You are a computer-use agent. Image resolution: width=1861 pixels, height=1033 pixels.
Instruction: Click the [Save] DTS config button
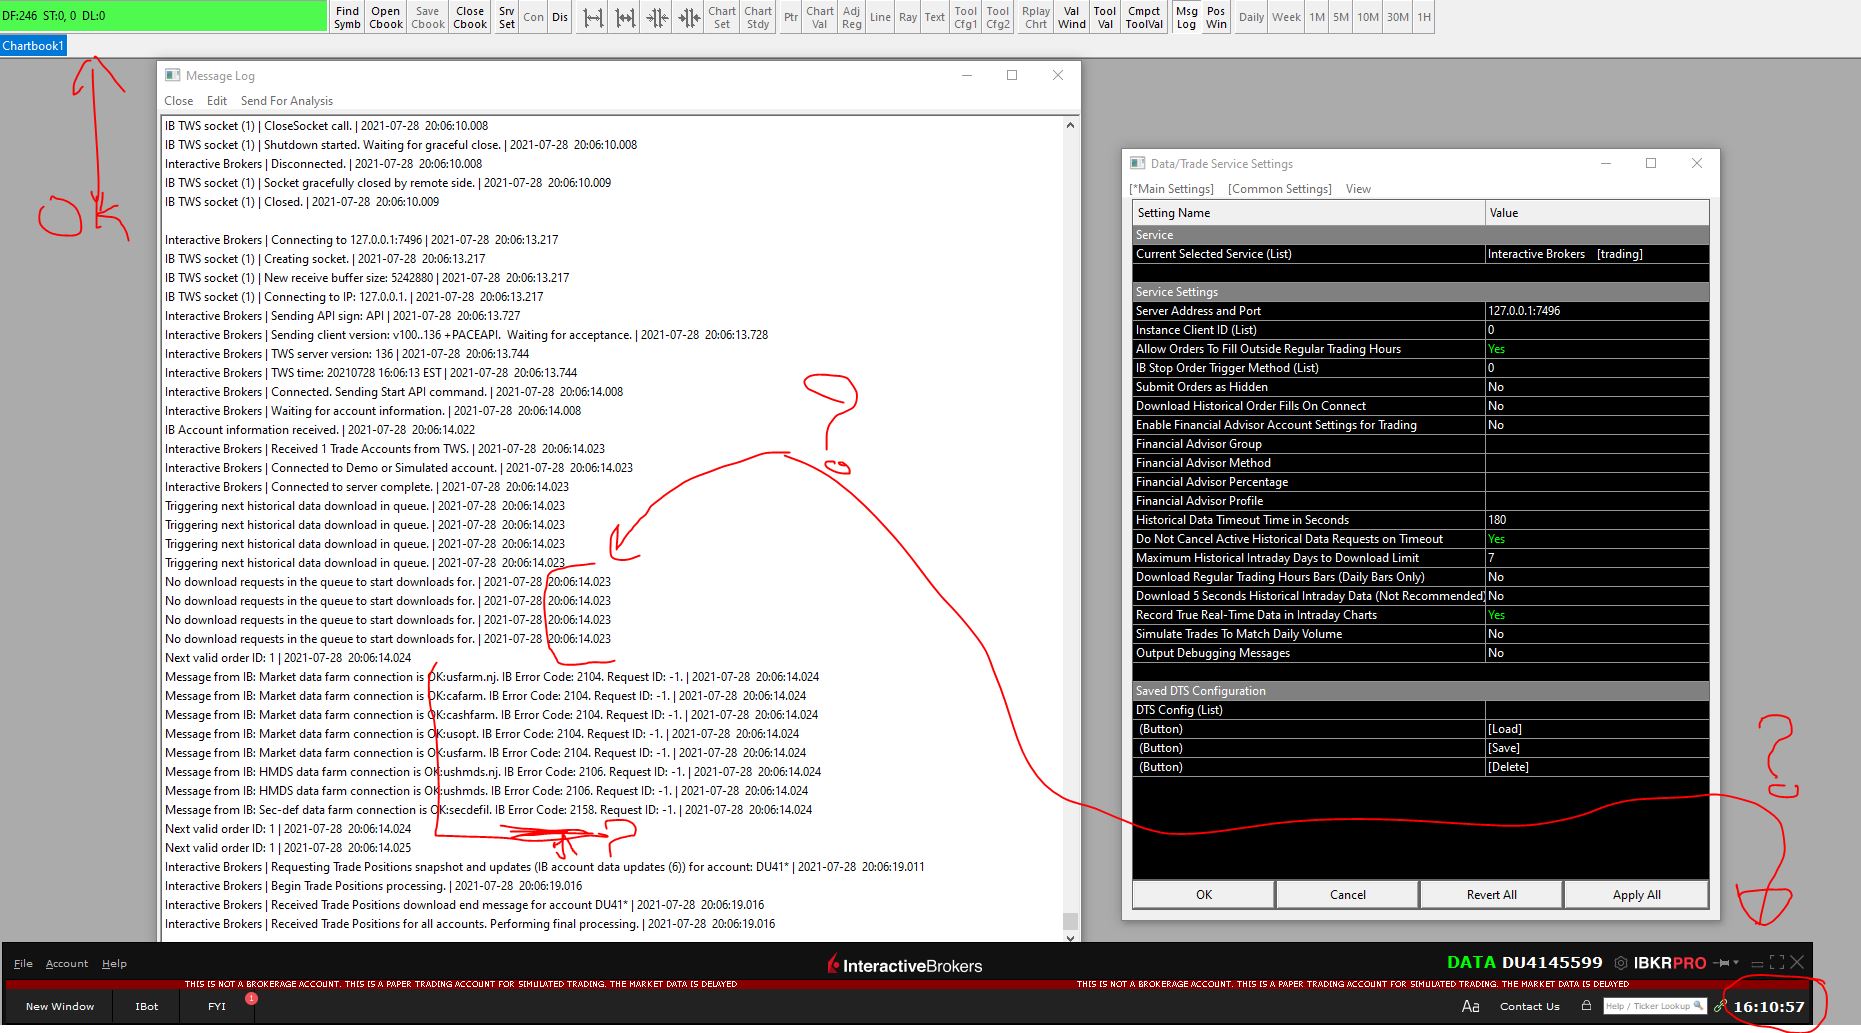pos(1597,748)
